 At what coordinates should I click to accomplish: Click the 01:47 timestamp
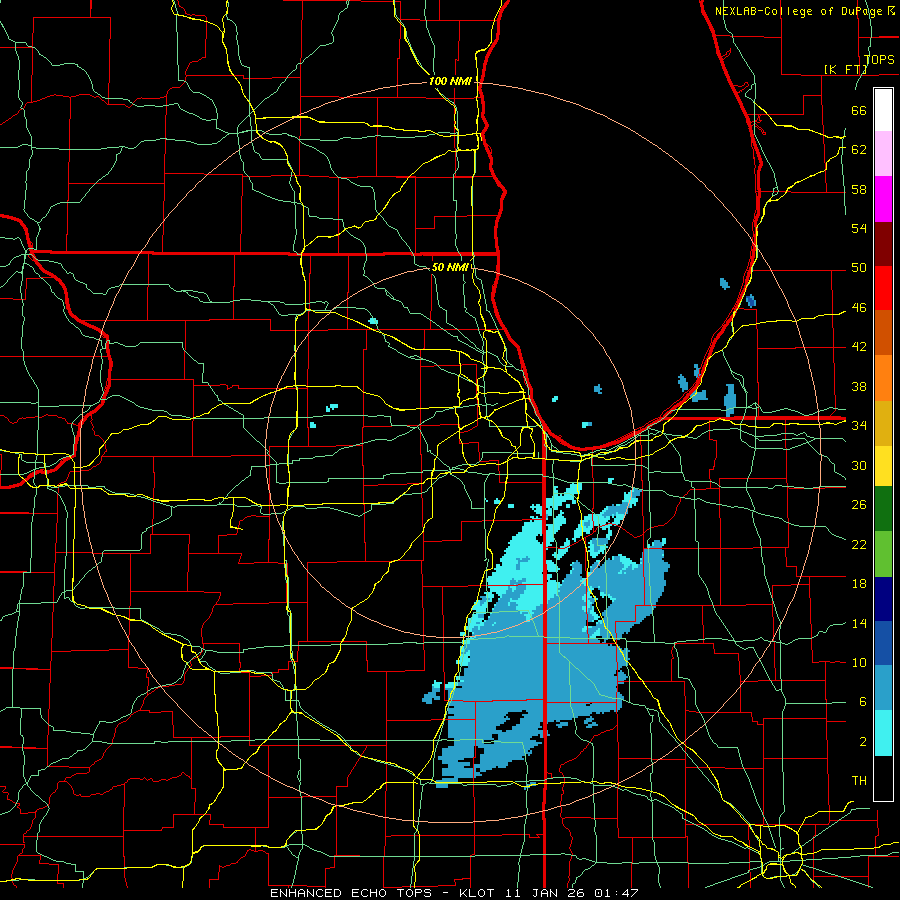[616, 893]
